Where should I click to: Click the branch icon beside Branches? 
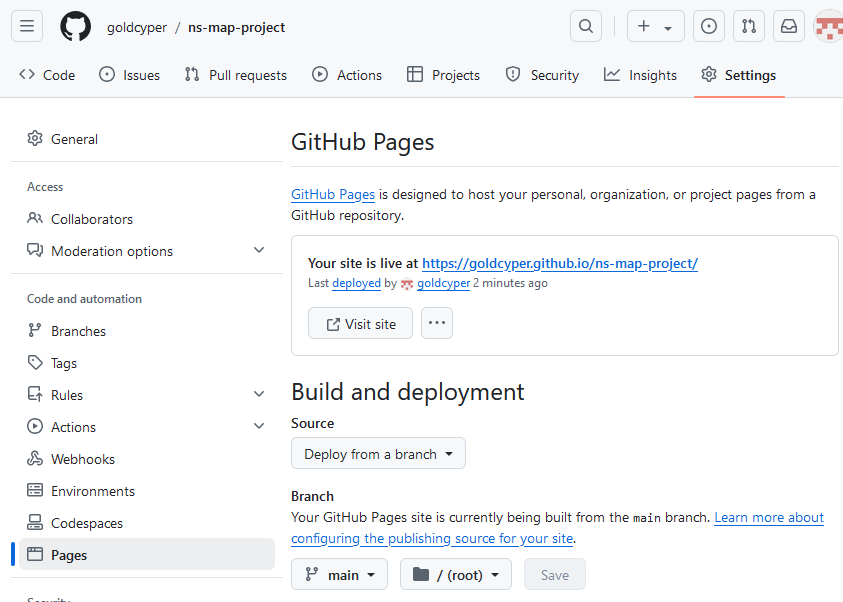[x=35, y=331]
